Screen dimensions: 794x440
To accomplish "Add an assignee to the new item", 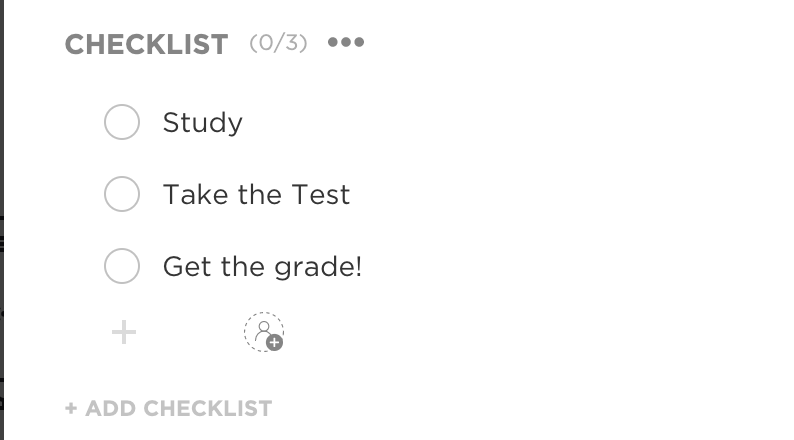I will pyautogui.click(x=264, y=332).
